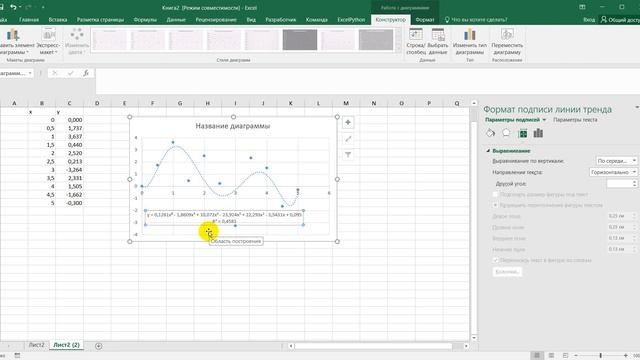This screenshot has height=360, width=640.
Task: Open the Разработчик (Developer) tab
Action: pos(281,20)
